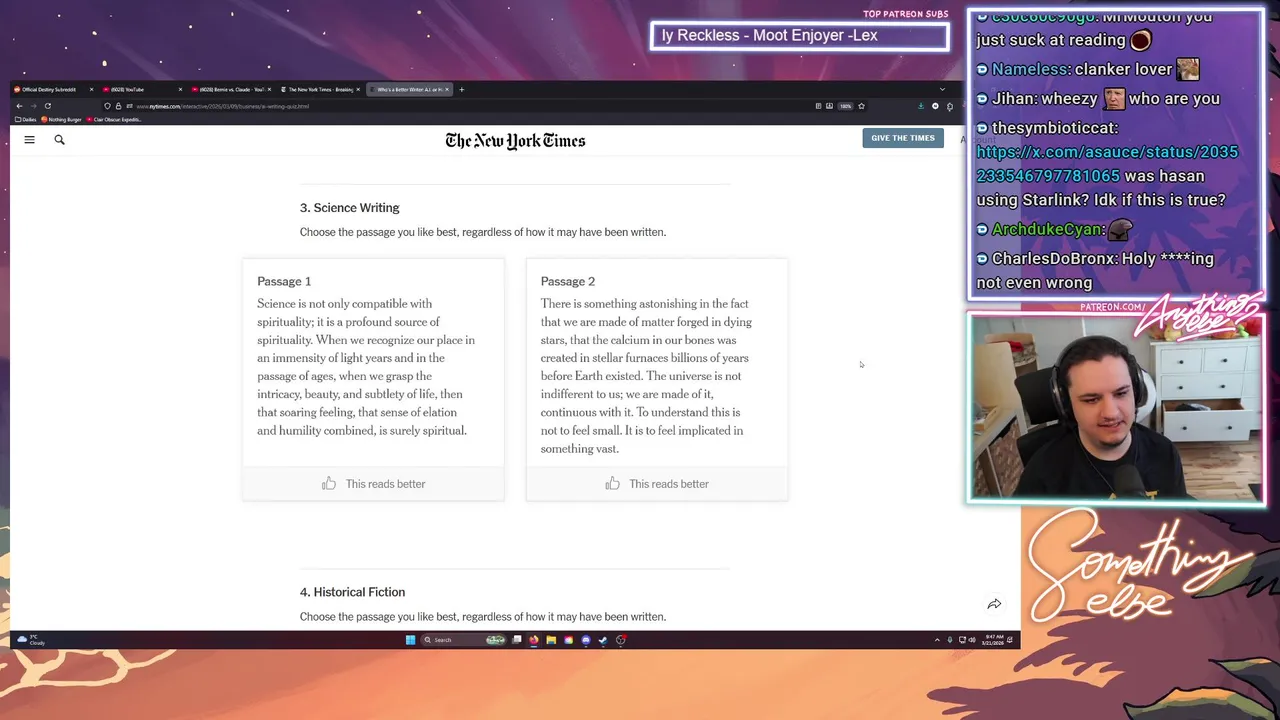
Task: Click thumbs-up icon under Passage 2
Action: pos(612,483)
